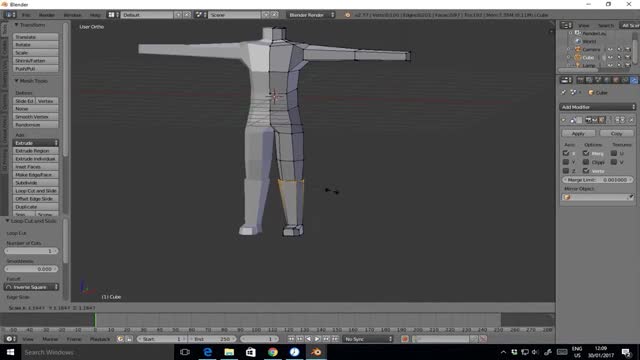Toggle the Mirror modifier X axis checkbox
This screenshot has width=640, height=360.
coord(566,153)
